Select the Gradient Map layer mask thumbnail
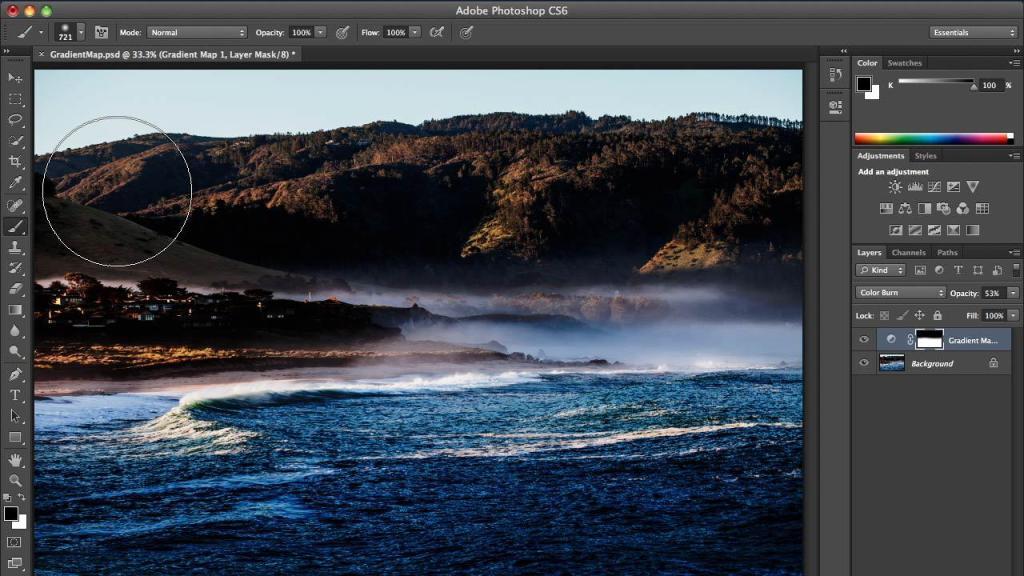 [929, 340]
